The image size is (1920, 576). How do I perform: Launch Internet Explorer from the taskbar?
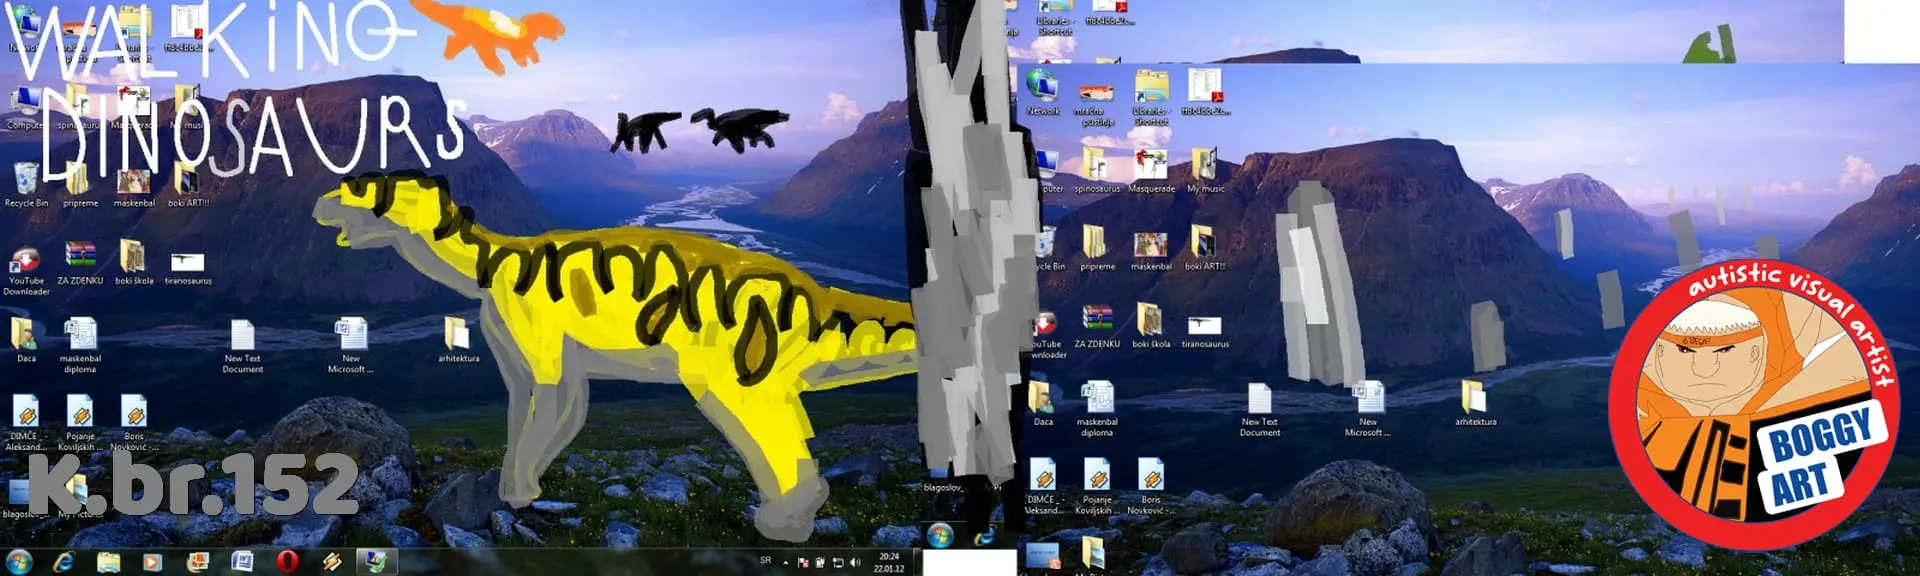(64, 563)
